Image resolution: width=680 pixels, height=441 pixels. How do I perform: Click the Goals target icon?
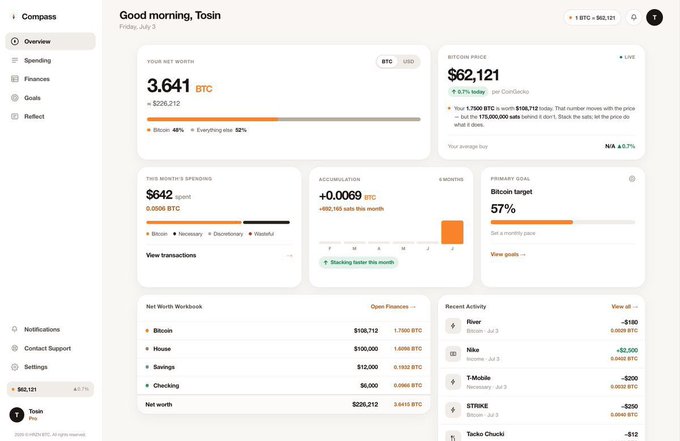15,98
